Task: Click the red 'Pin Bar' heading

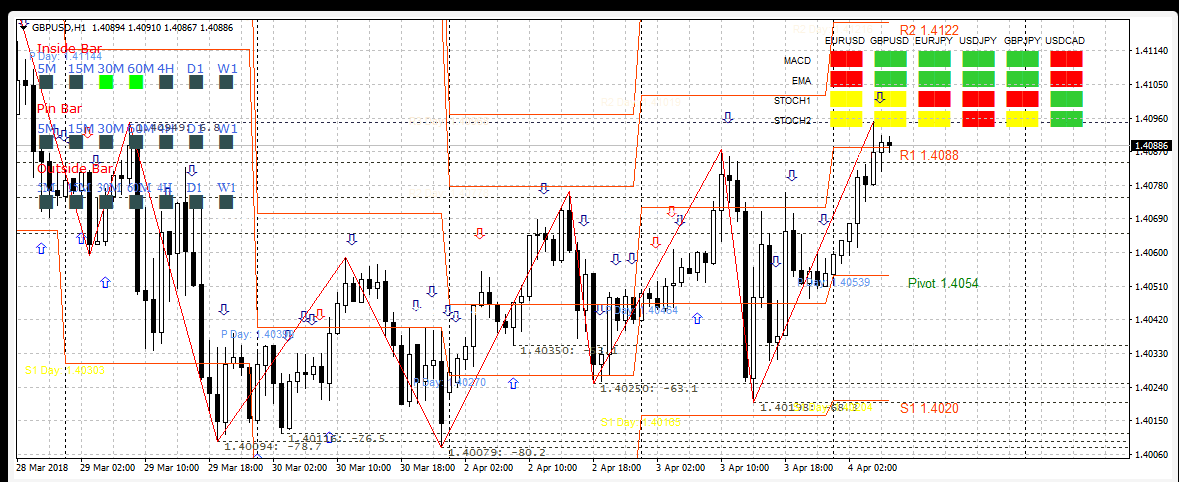Action: click(59, 109)
